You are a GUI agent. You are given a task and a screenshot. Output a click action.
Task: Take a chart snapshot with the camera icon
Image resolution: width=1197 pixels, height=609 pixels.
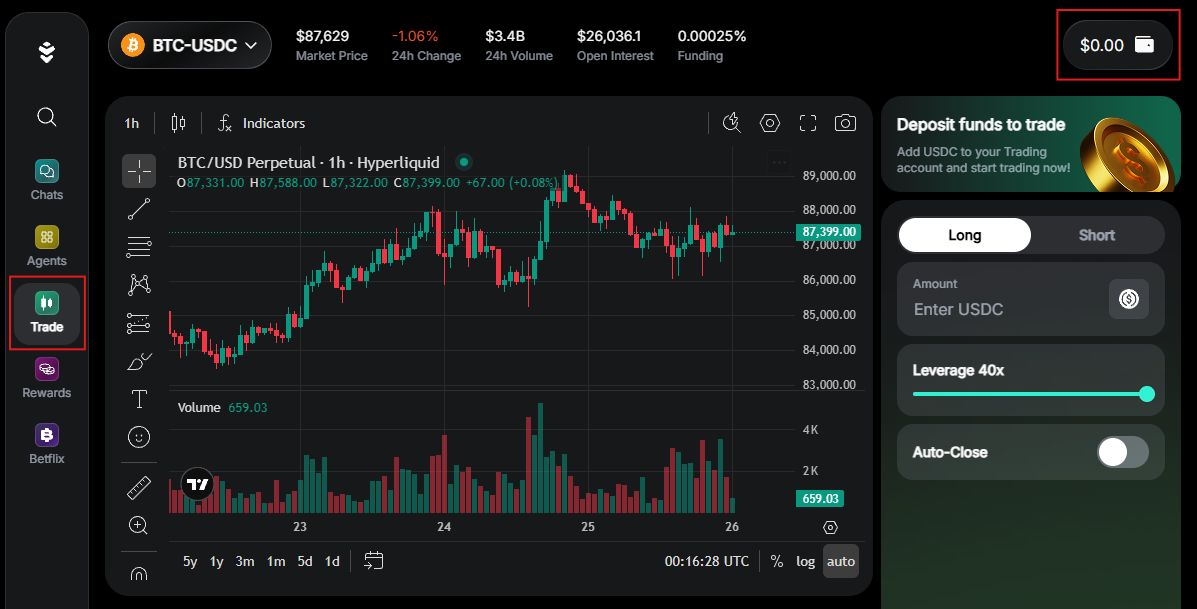point(845,122)
